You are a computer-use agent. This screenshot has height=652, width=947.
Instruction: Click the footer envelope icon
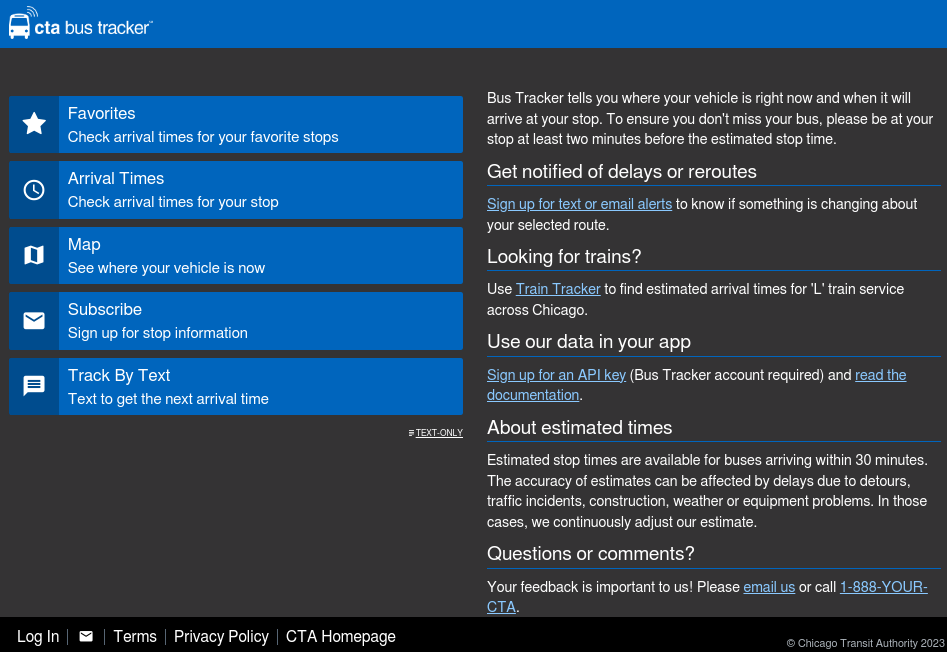click(x=86, y=637)
